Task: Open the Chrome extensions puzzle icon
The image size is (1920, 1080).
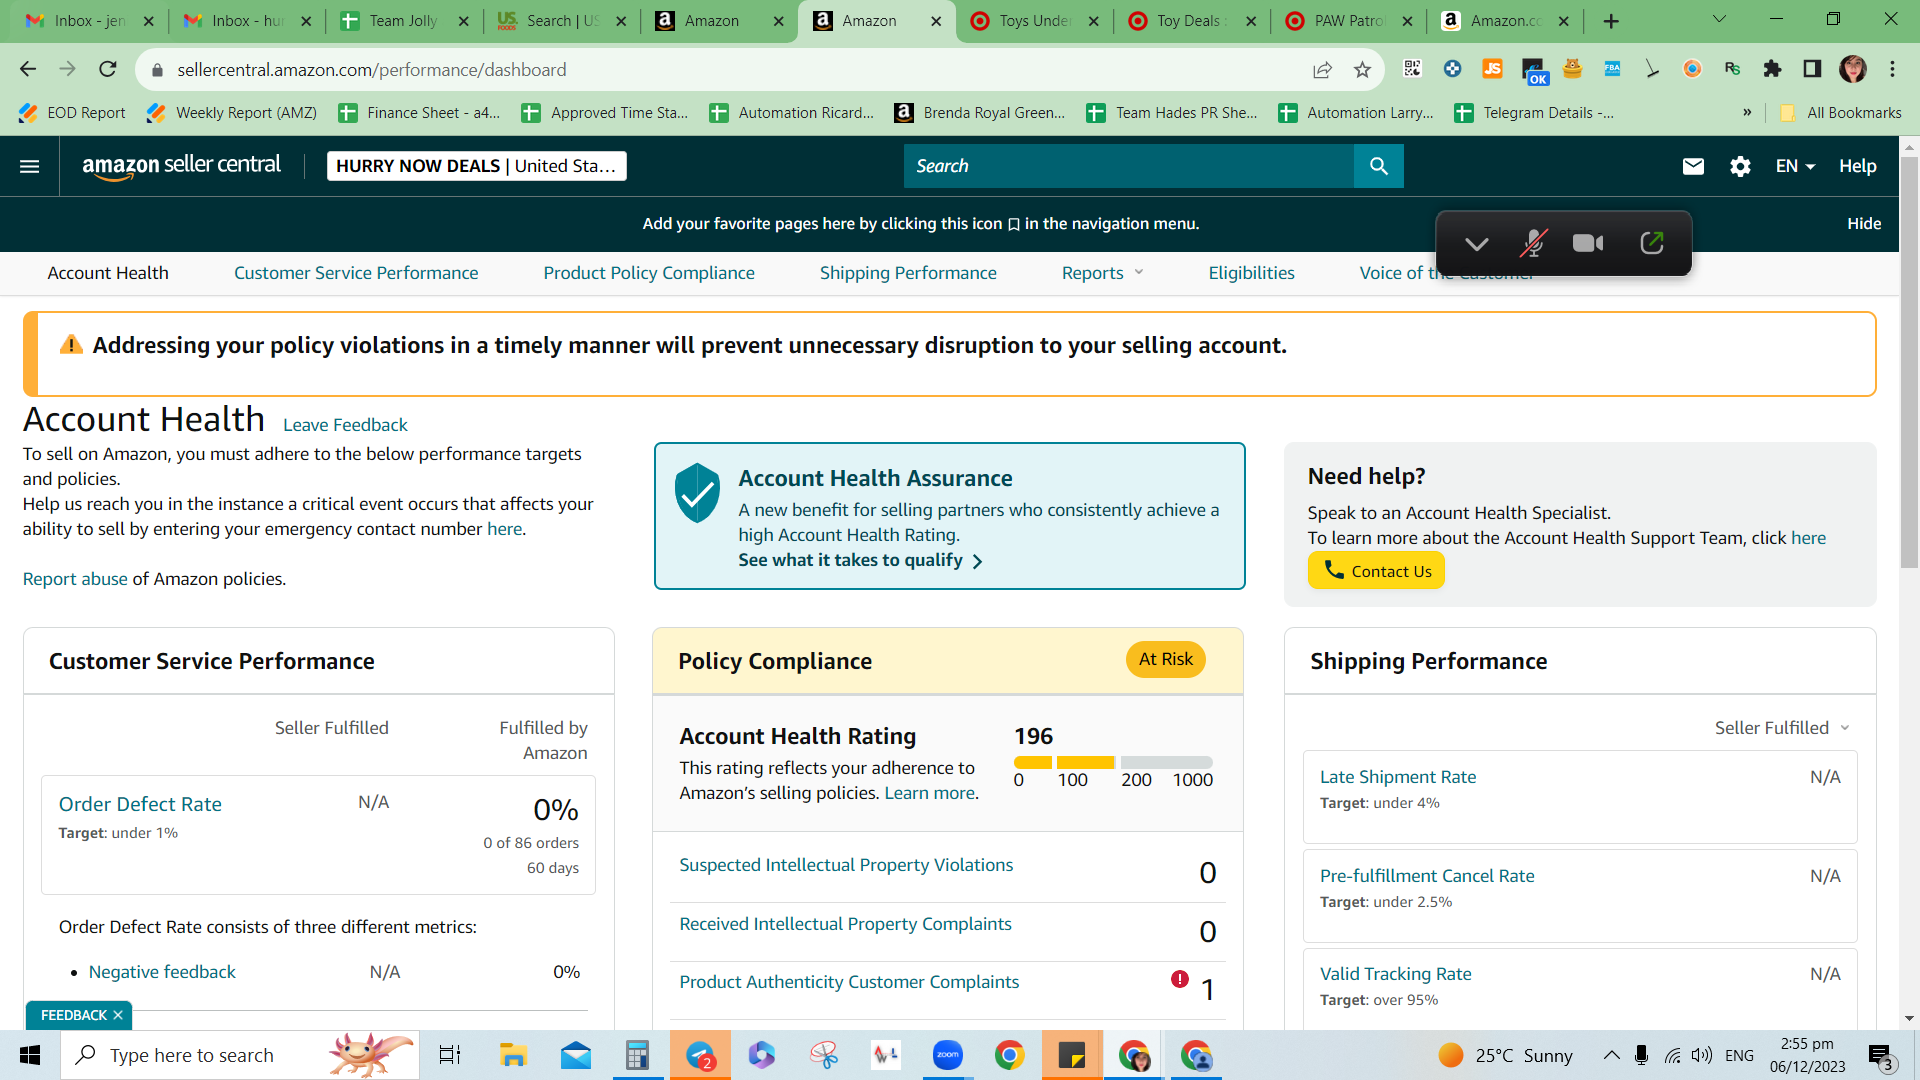Action: pos(1772,69)
